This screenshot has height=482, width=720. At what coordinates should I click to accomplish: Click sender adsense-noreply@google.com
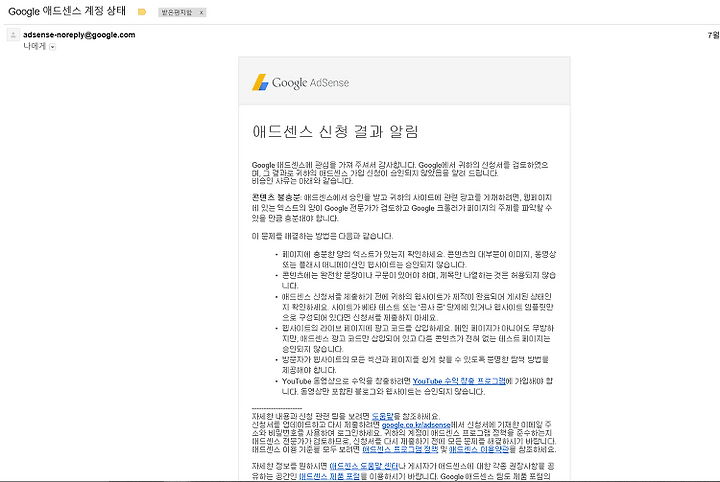(x=79, y=34)
